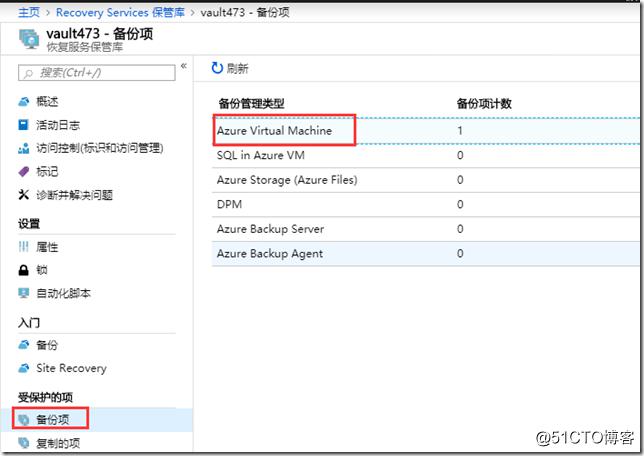Open the Azure Virtual Machine row
Viewport: 644px width, 456px height.
pos(426,131)
